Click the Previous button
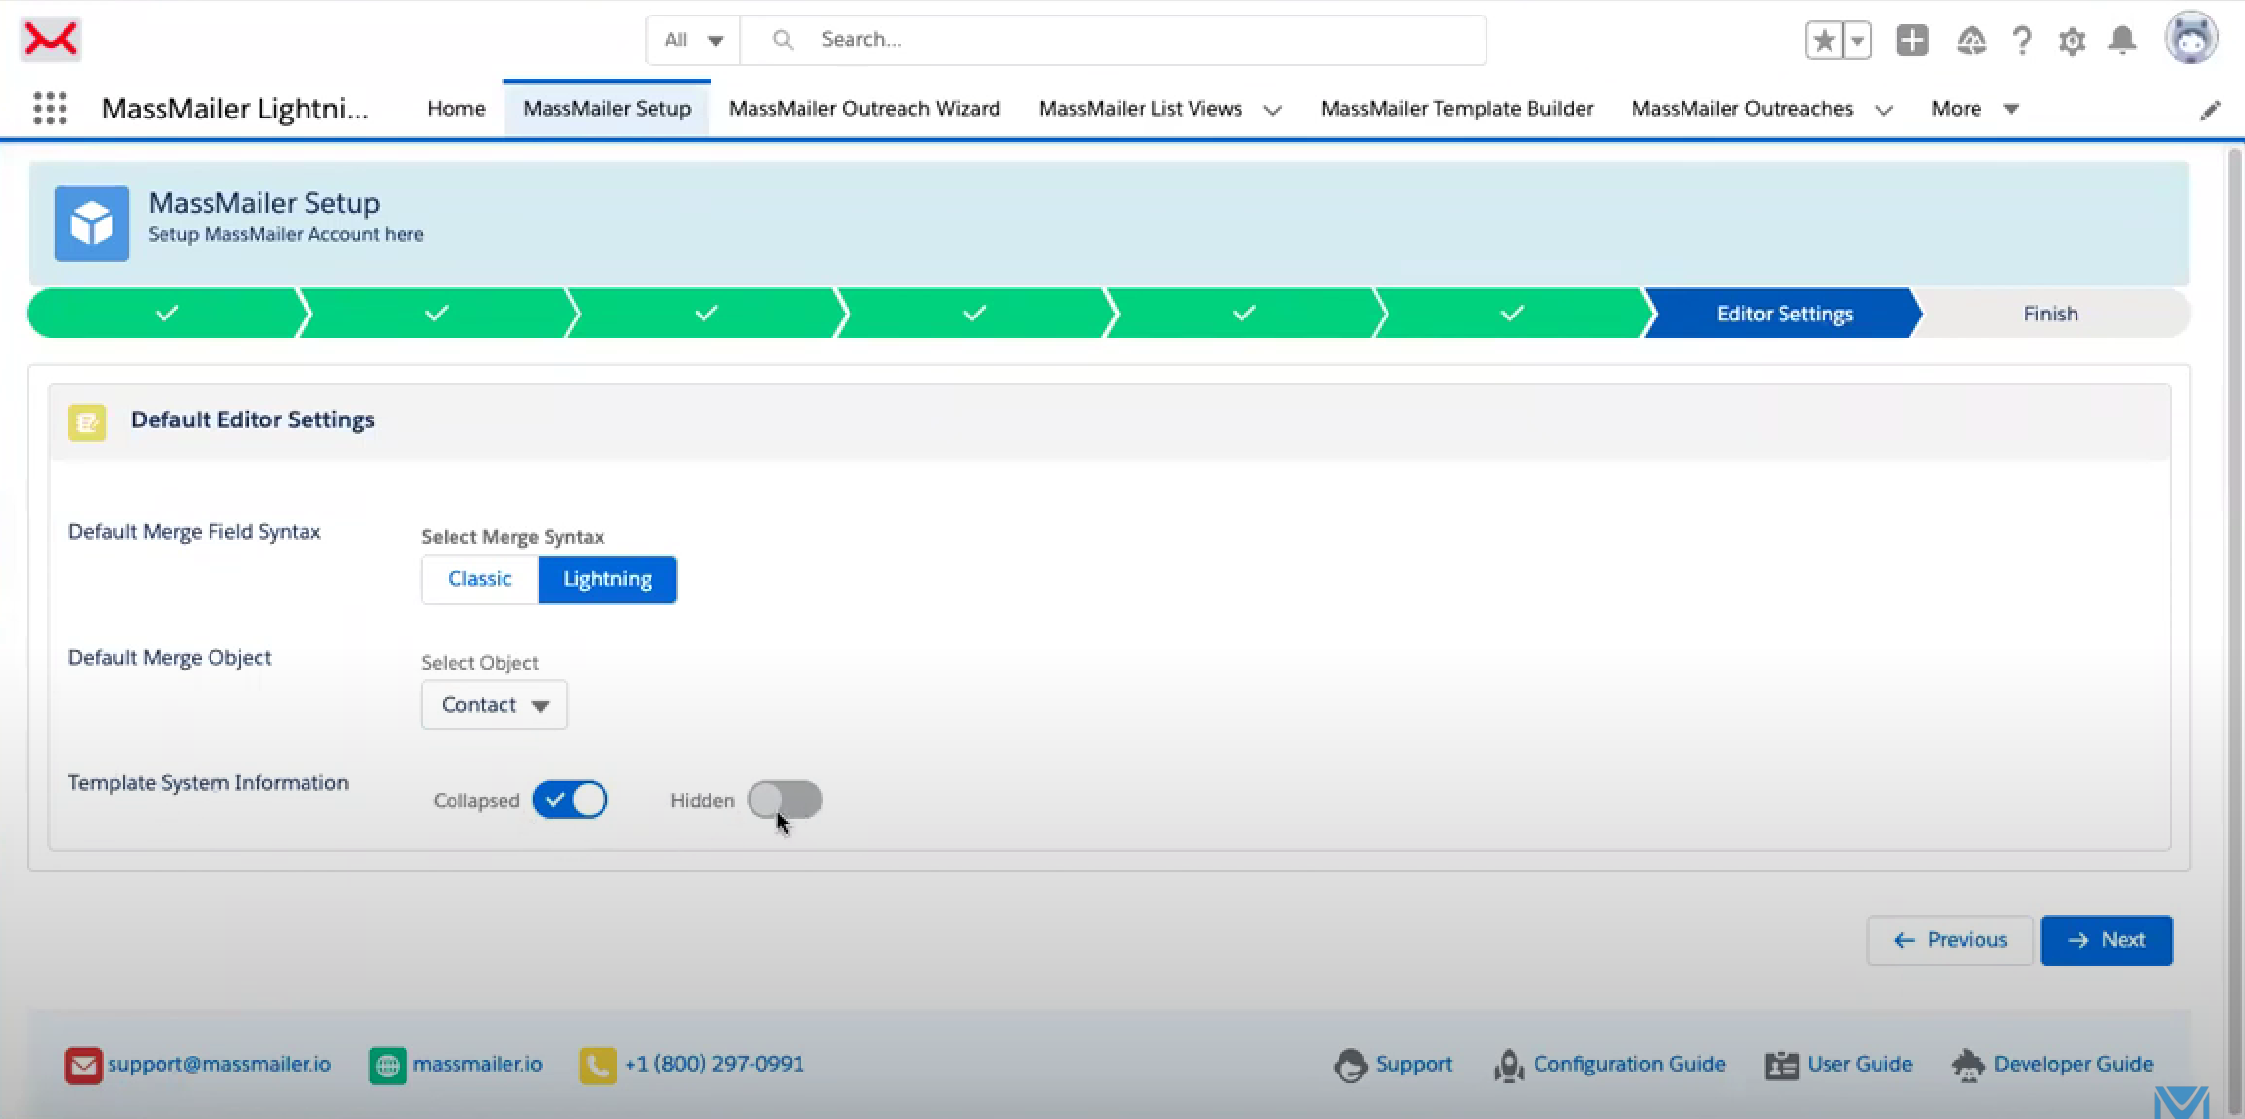This screenshot has width=2245, height=1119. (x=1950, y=940)
